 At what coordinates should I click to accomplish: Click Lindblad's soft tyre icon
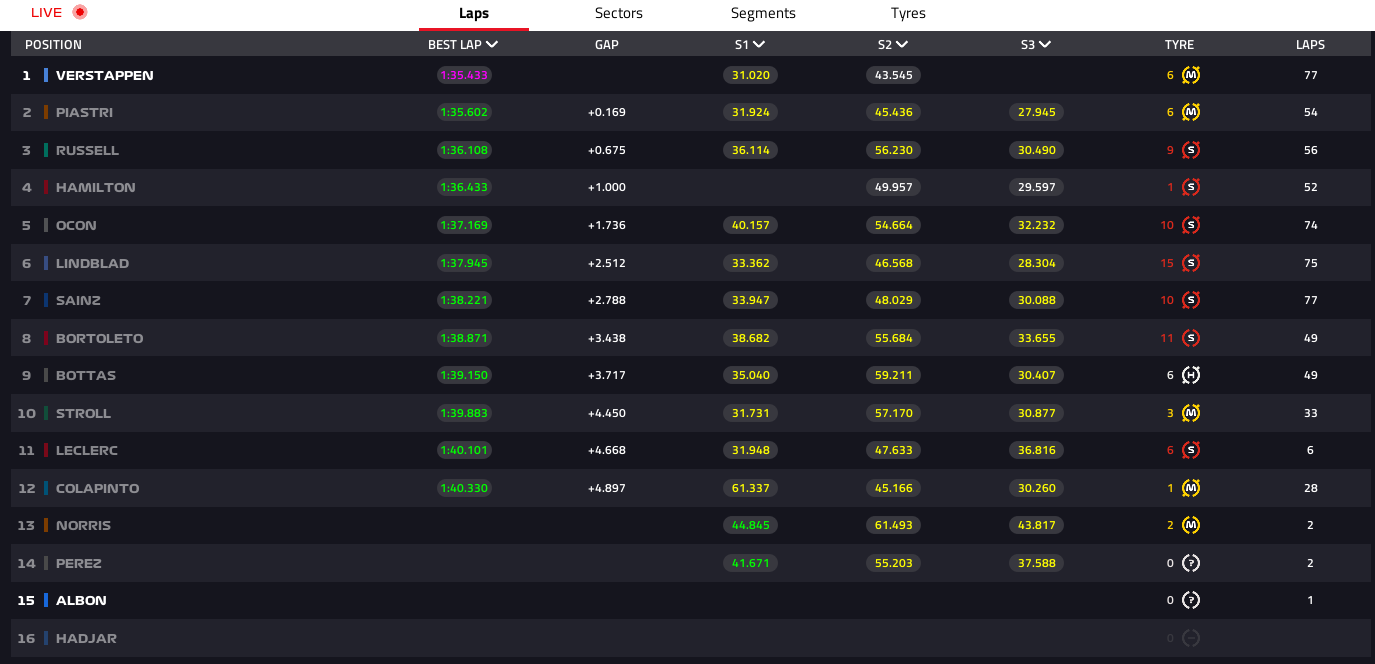click(x=1190, y=263)
